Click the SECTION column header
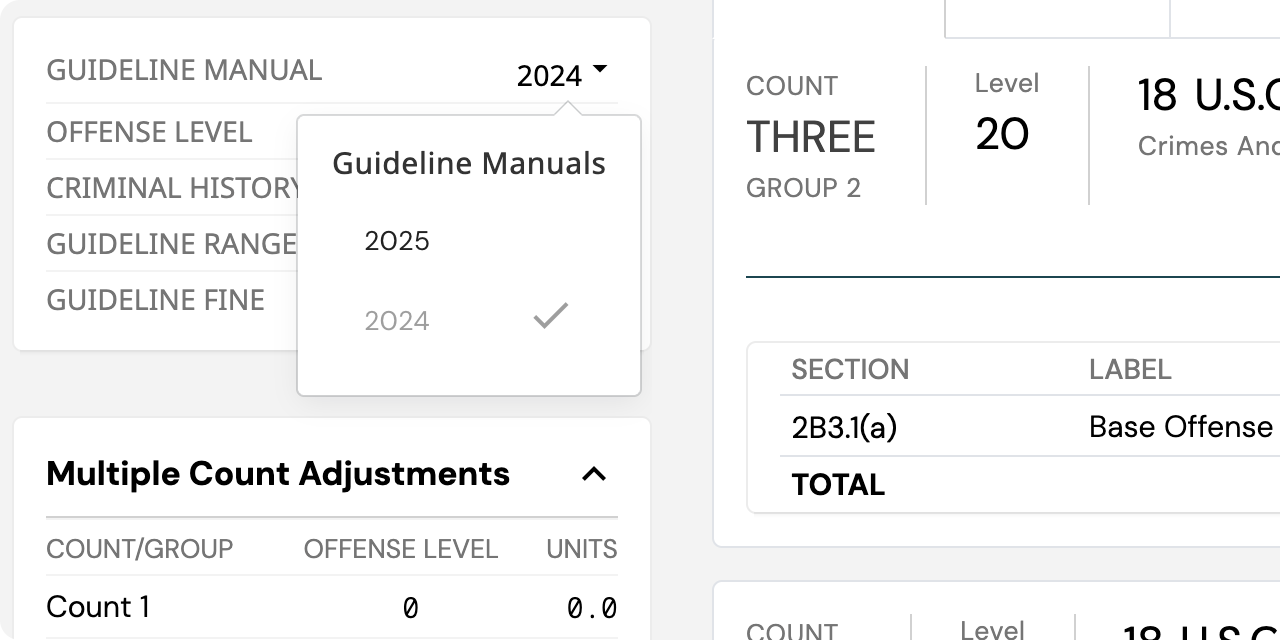Viewport: 1280px width, 640px height. click(850, 370)
